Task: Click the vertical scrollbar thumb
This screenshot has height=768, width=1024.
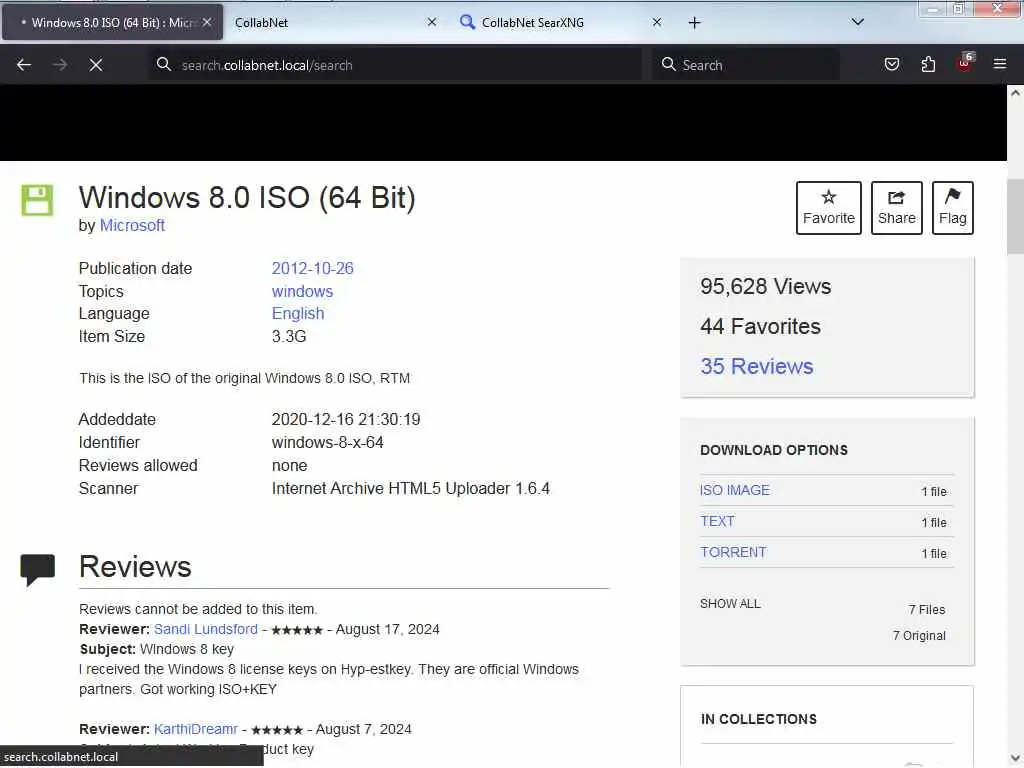Action: (1015, 216)
